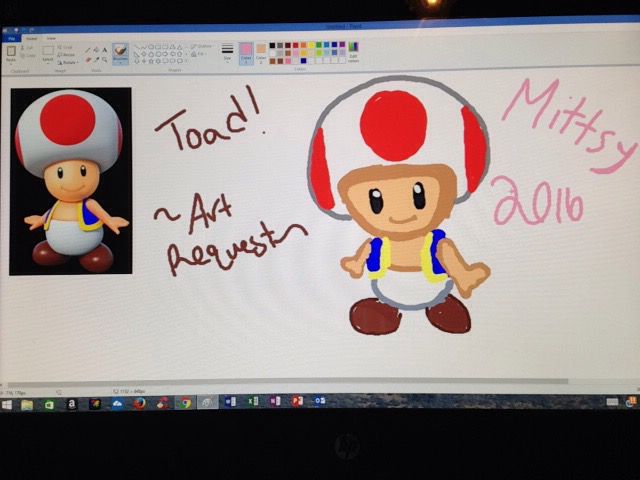This screenshot has width=640, height=480.
Task: Select the Pencil tool
Action: [87, 50]
